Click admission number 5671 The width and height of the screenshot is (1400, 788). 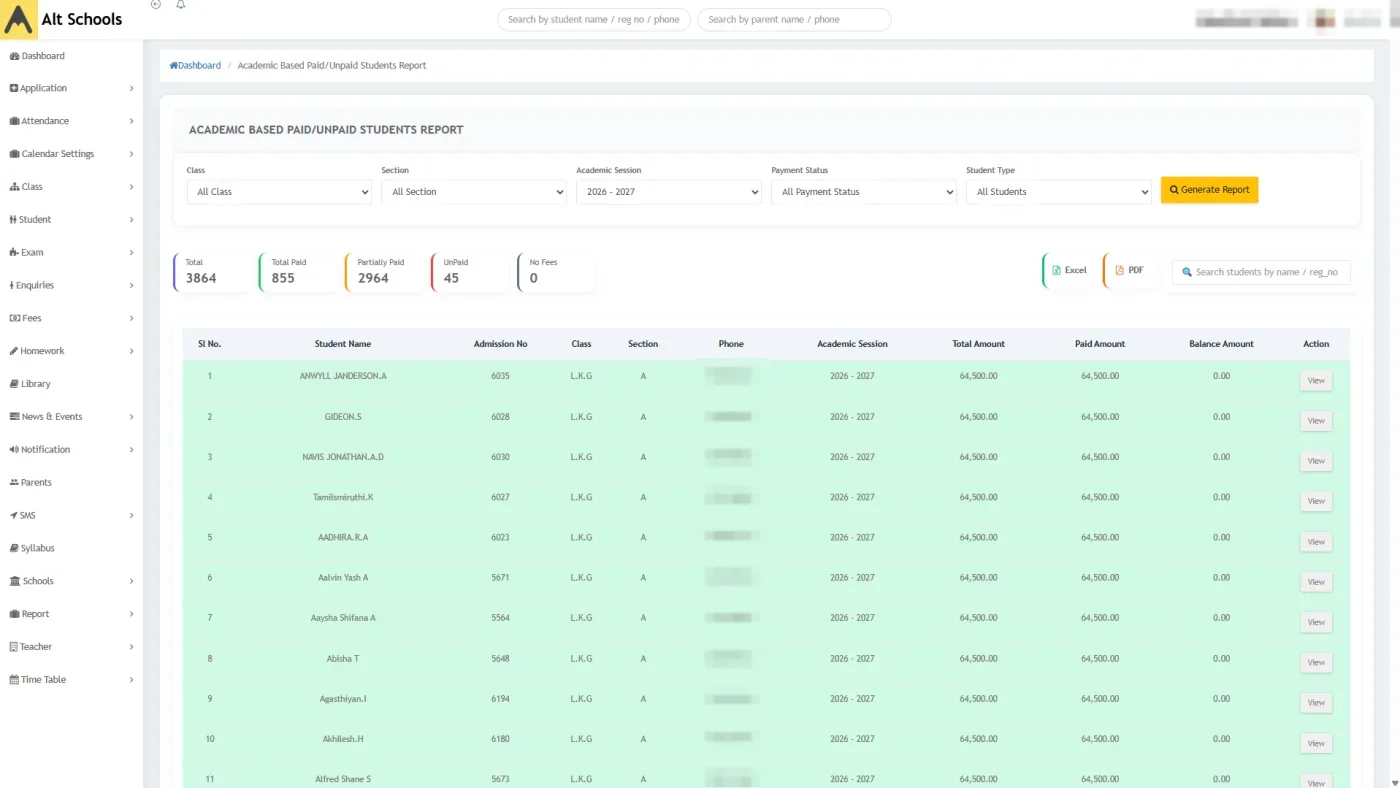tap(500, 578)
